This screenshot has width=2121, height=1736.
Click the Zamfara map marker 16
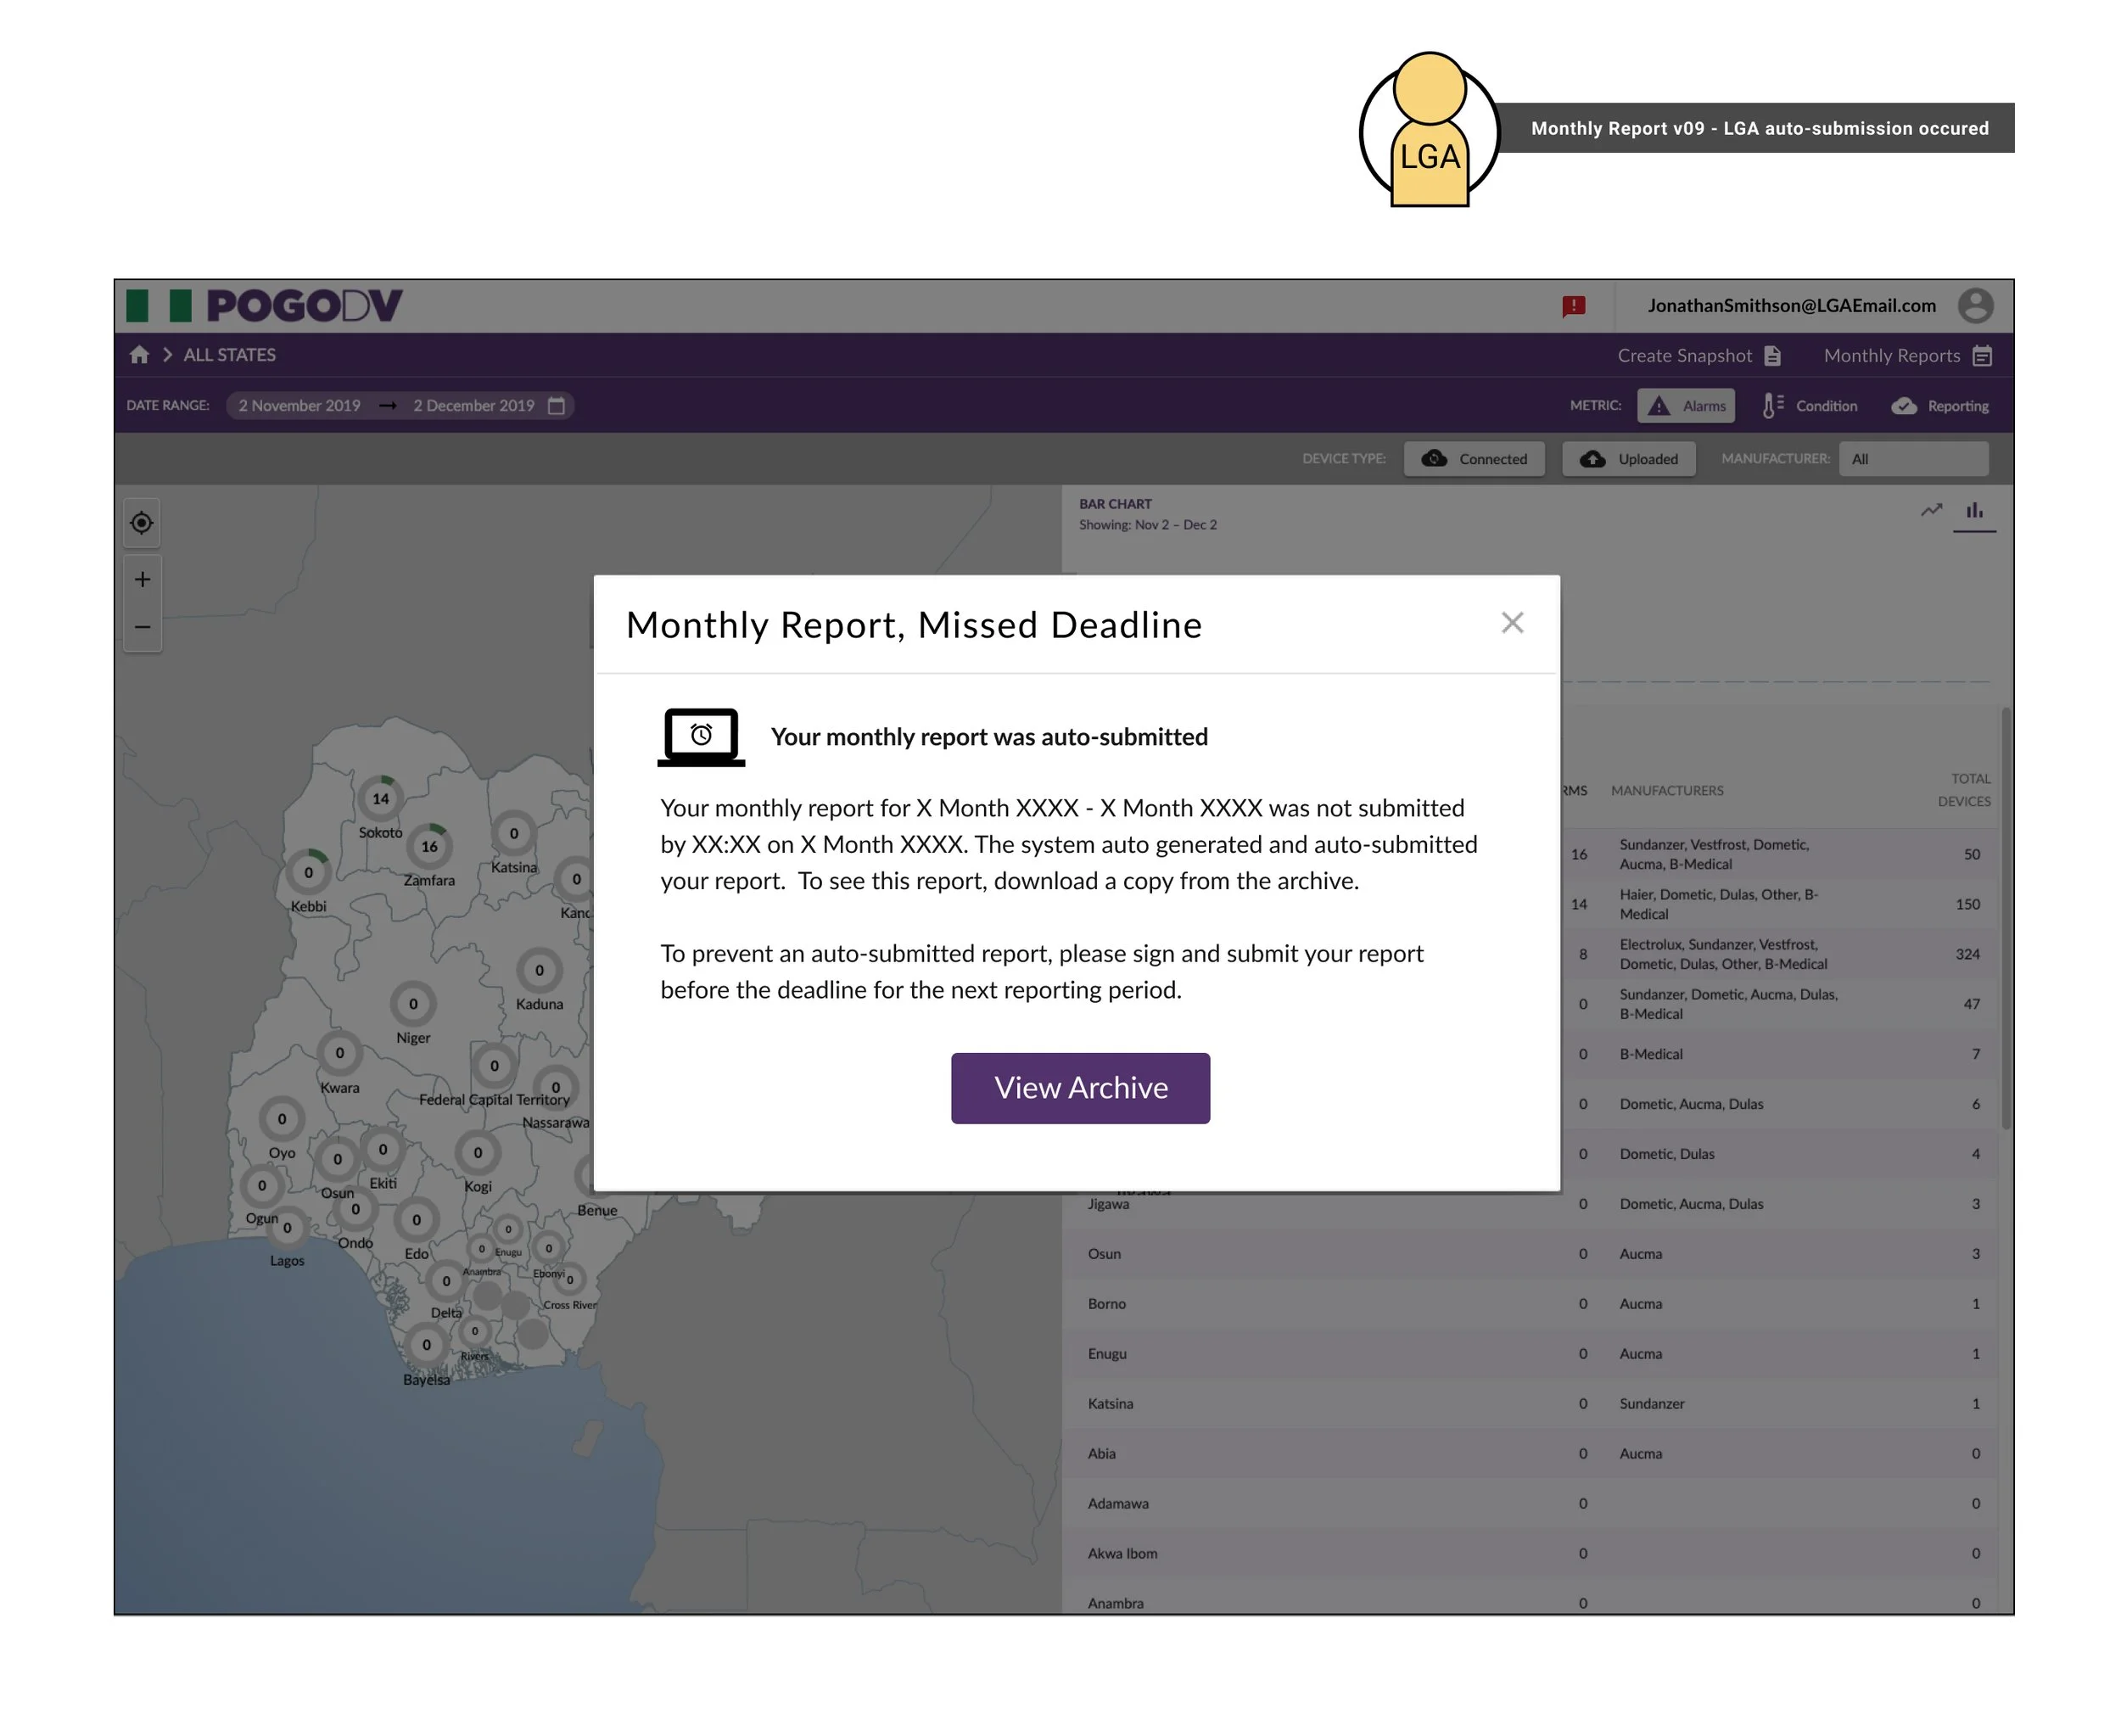(429, 846)
